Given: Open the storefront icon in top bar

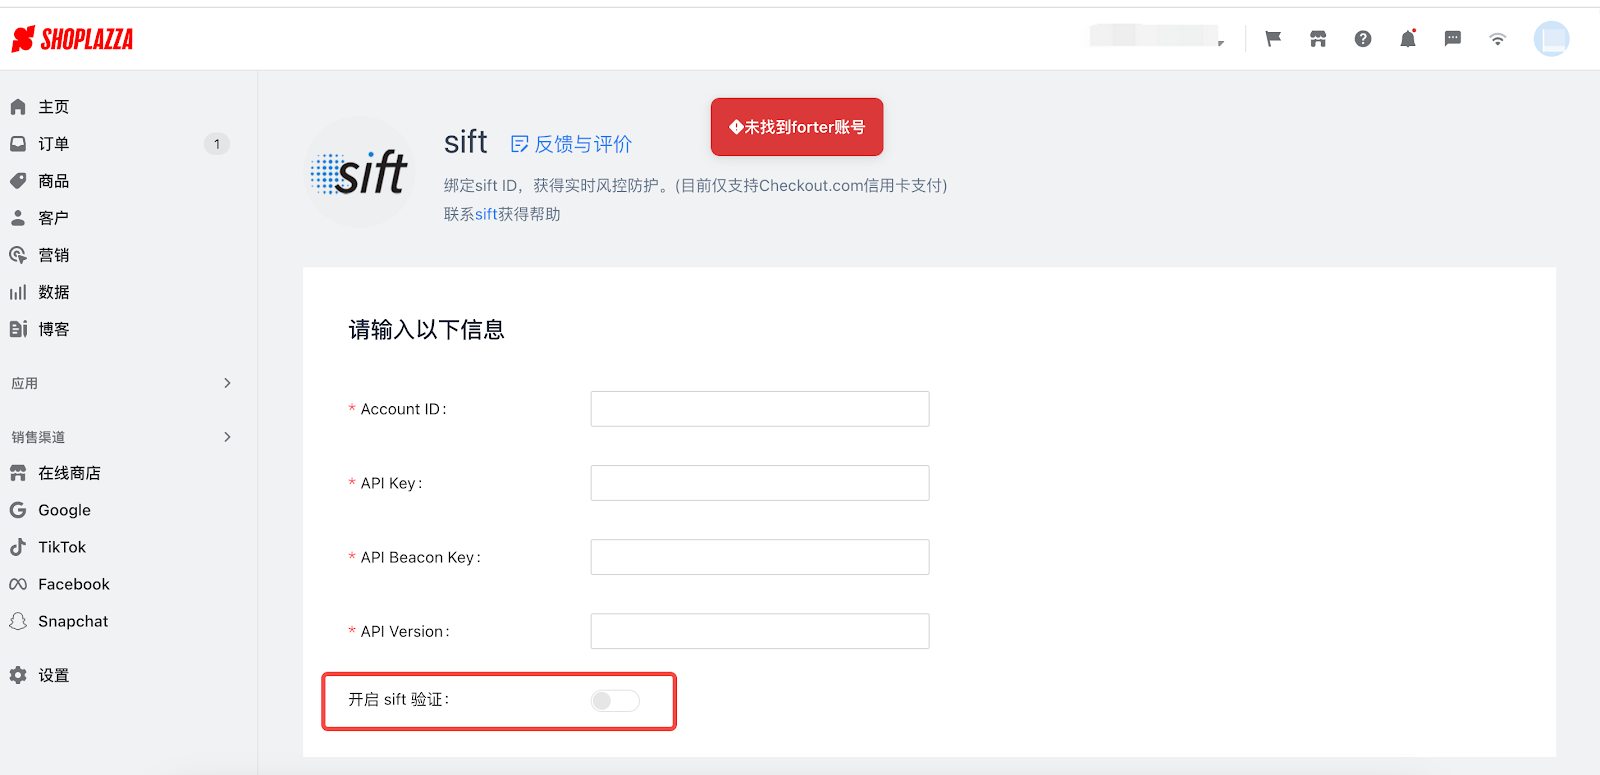Looking at the screenshot, I should click(x=1318, y=39).
